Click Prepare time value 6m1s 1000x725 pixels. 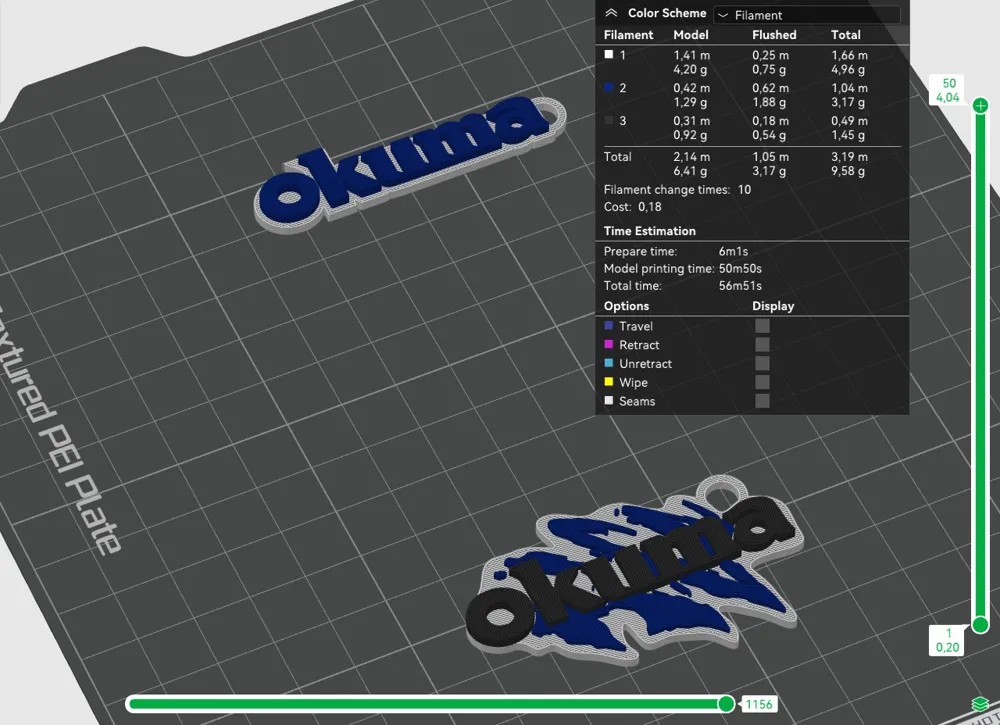(733, 251)
